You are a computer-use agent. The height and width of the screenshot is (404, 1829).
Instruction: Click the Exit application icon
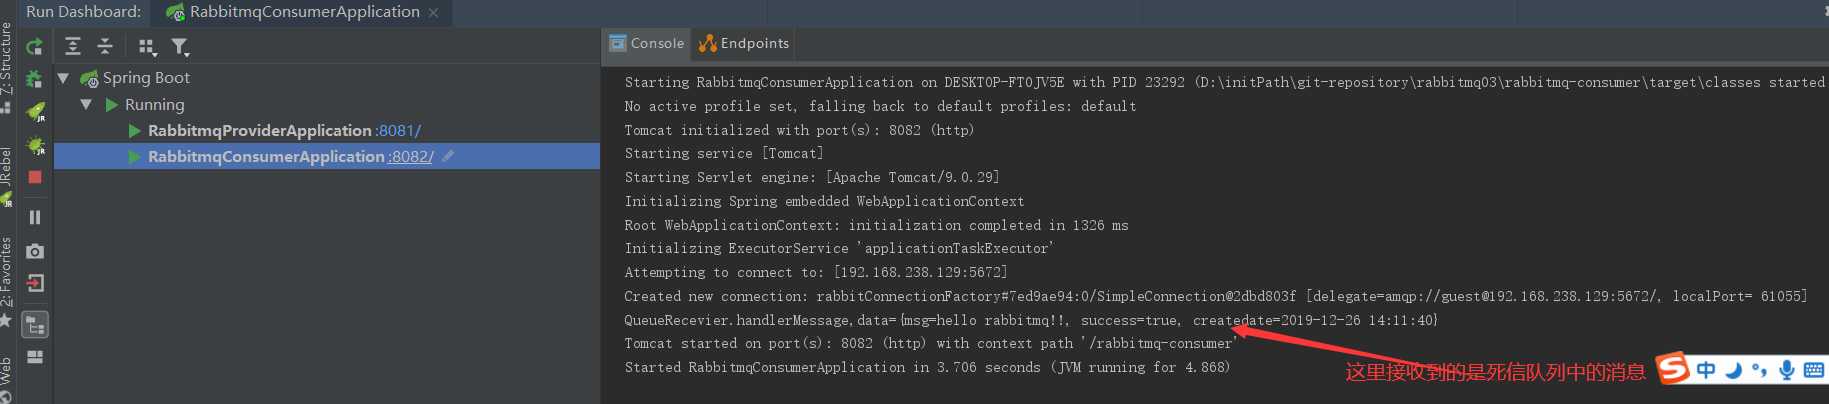point(35,283)
